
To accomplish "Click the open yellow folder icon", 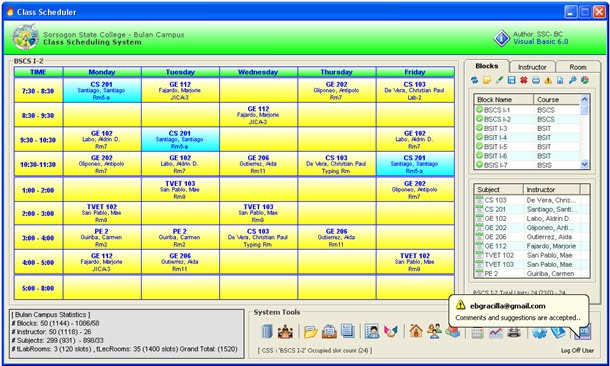I will click(x=310, y=332).
